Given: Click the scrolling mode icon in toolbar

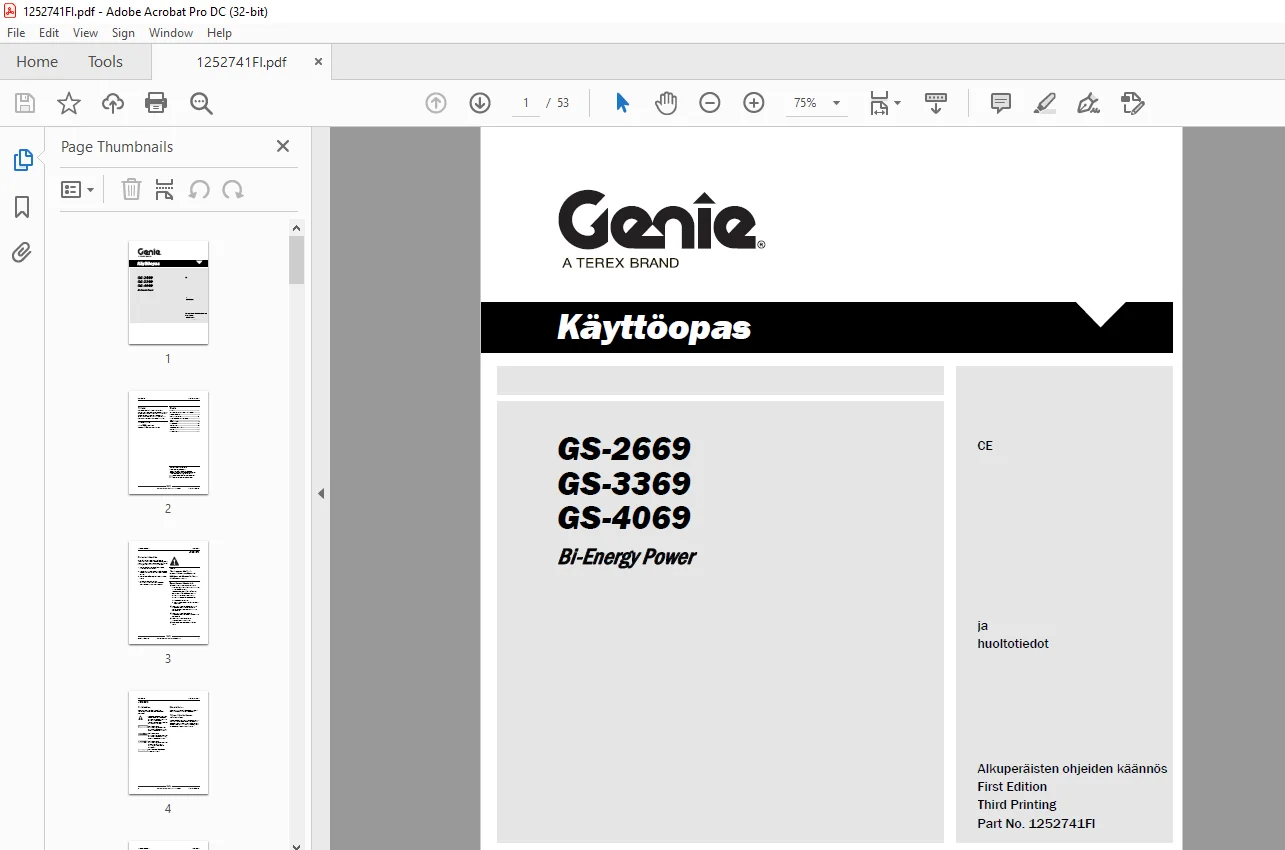Looking at the screenshot, I should [936, 103].
